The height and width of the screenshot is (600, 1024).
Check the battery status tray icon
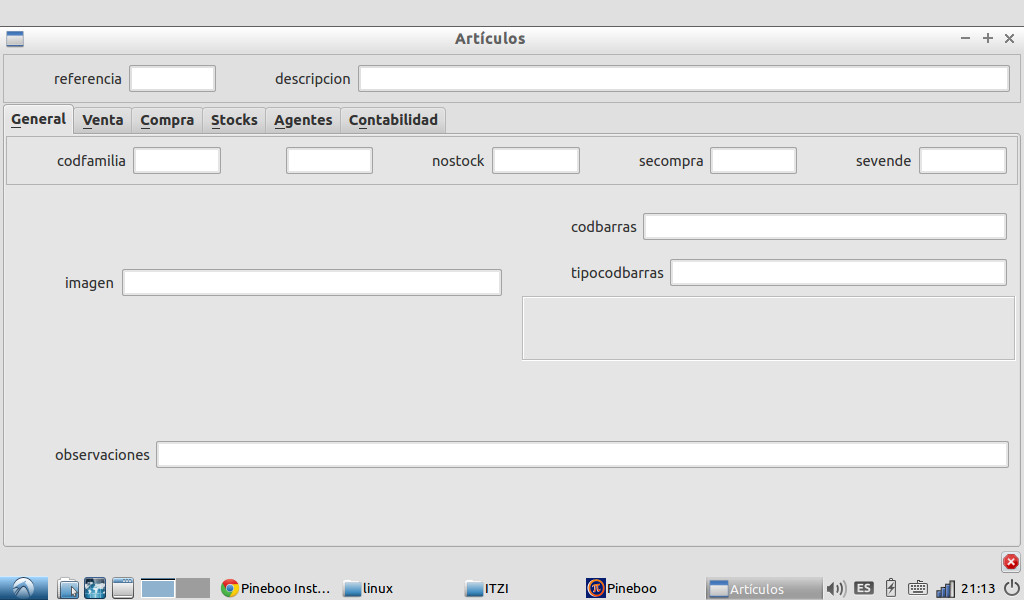(891, 588)
